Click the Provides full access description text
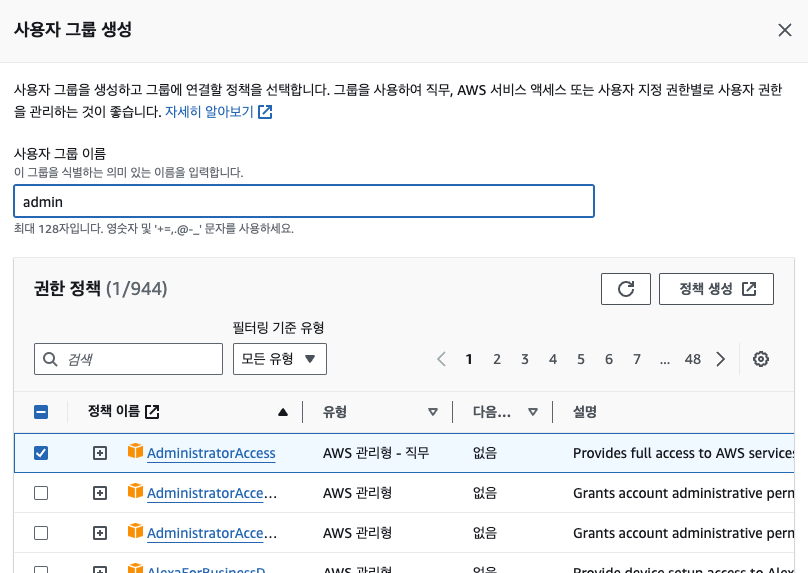Image resolution: width=808 pixels, height=573 pixels. click(x=683, y=453)
